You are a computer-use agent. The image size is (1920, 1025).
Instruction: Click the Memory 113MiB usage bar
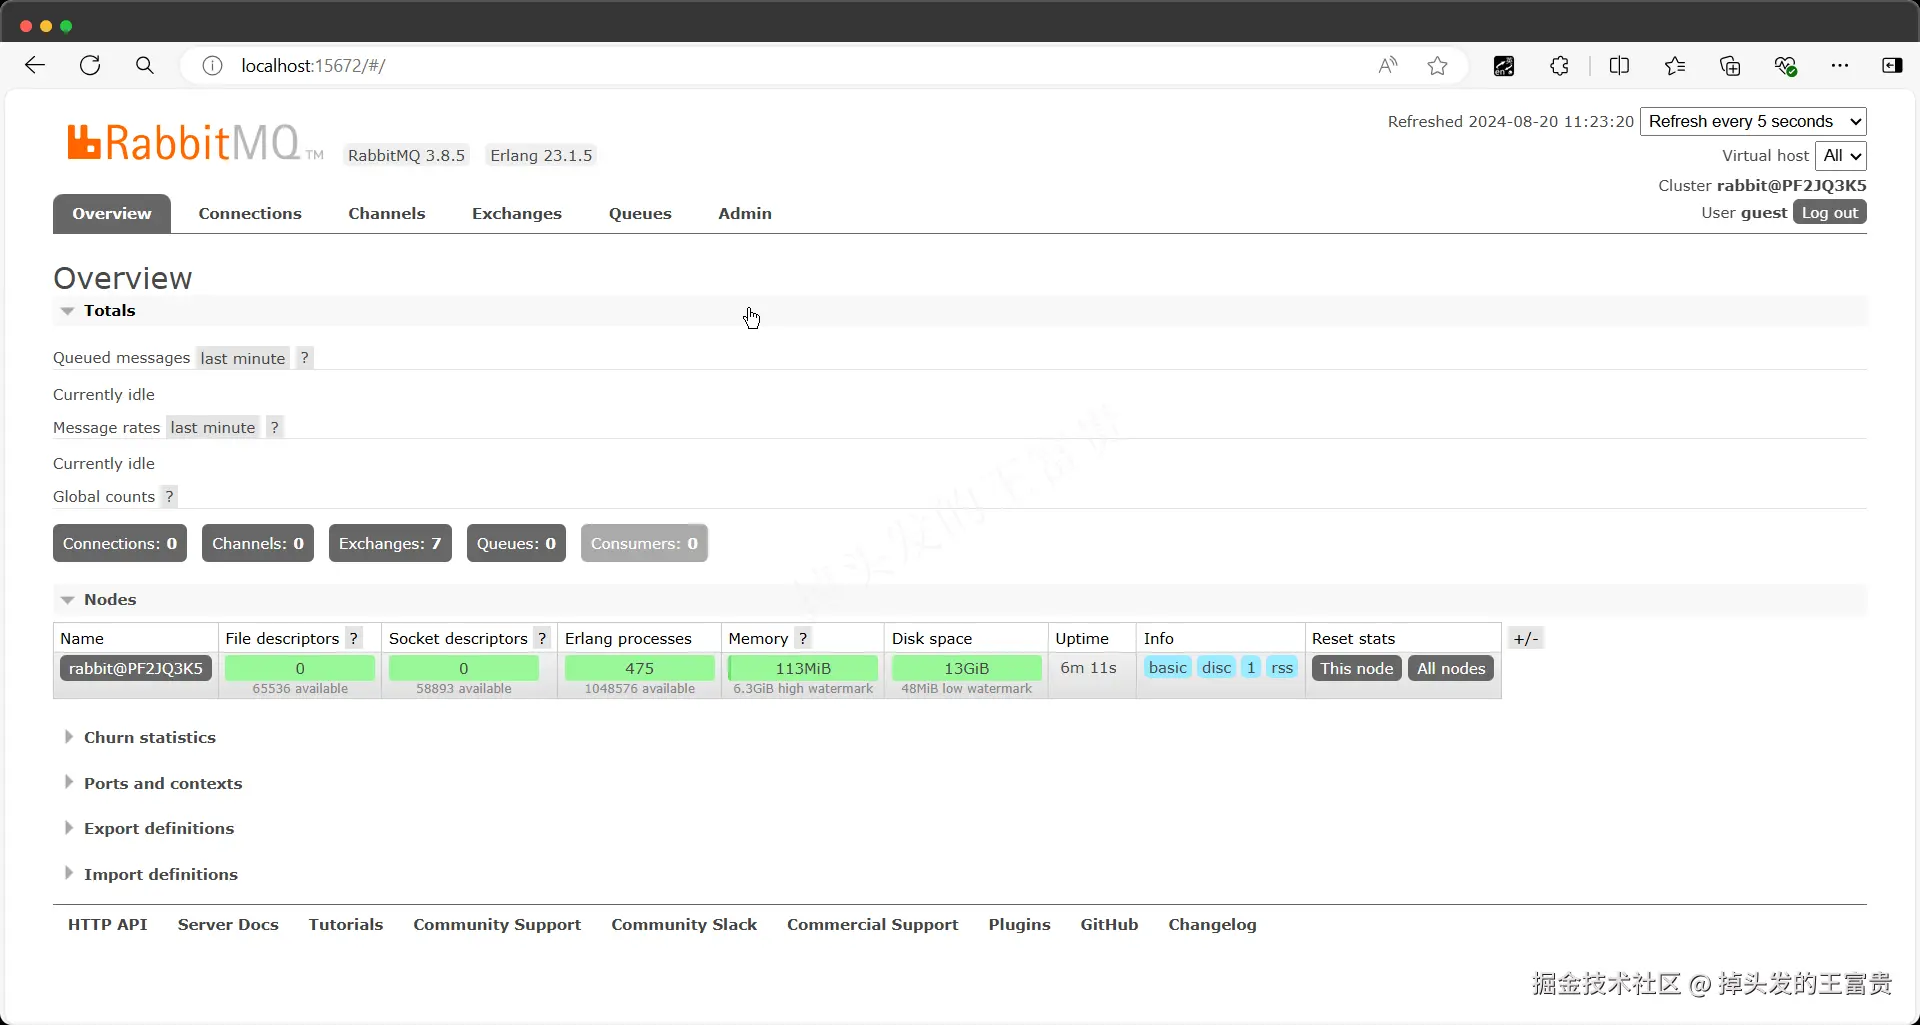point(803,668)
